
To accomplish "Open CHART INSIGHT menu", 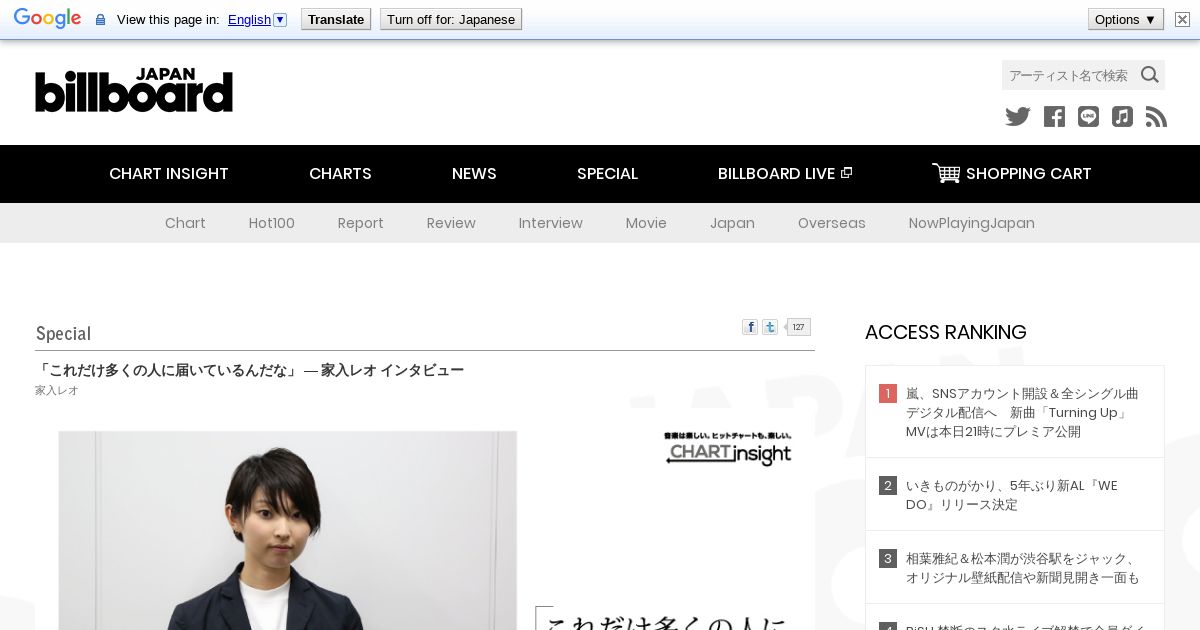I will 169,173.
